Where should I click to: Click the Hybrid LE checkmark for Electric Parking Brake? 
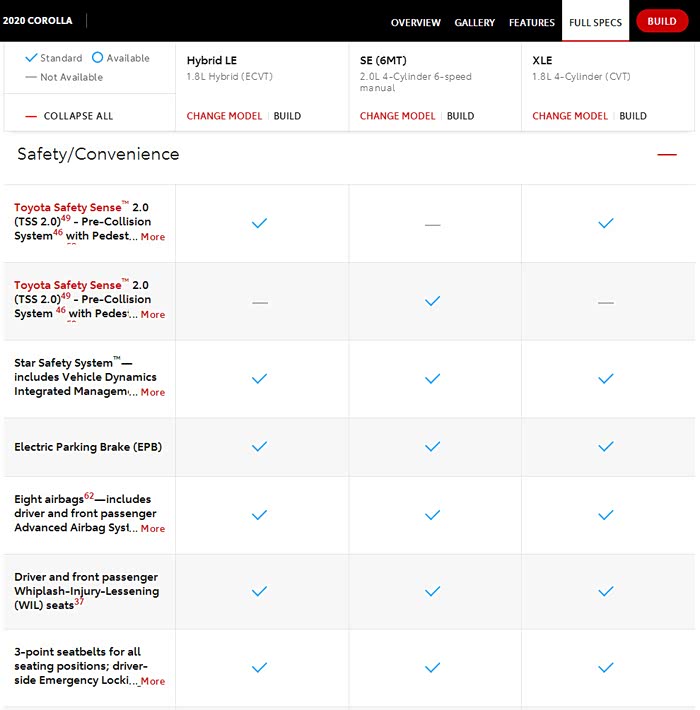click(x=260, y=447)
